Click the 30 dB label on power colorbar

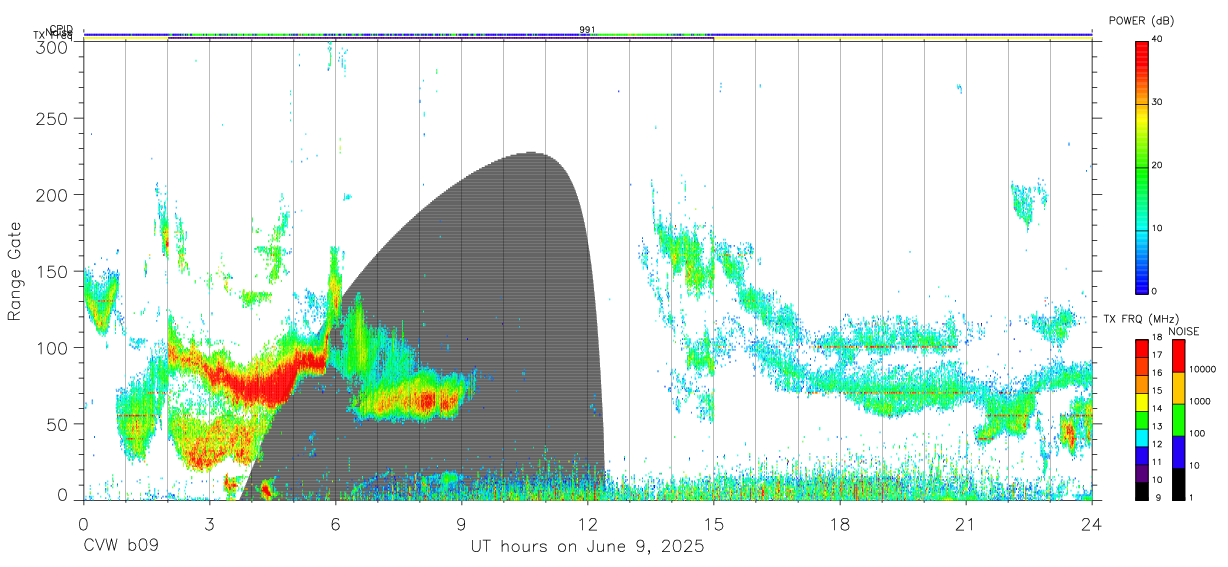(1159, 102)
